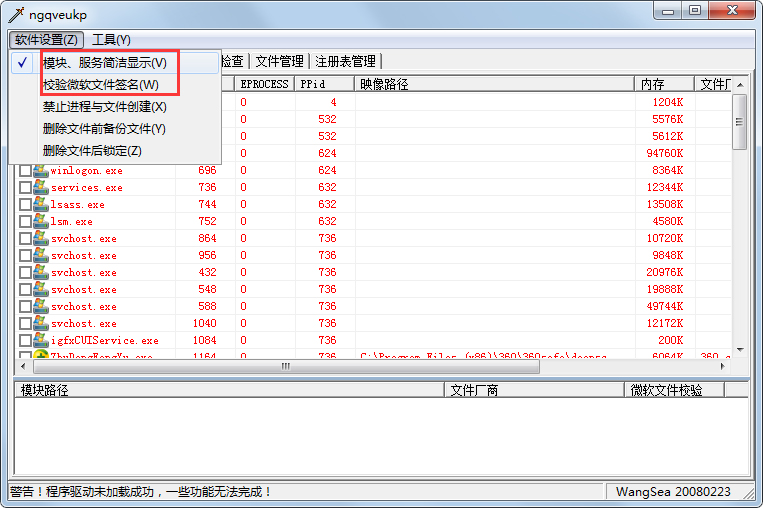Collapse the 软件设置(Z) menu
Screen dimensions: 763x508
click(46, 40)
